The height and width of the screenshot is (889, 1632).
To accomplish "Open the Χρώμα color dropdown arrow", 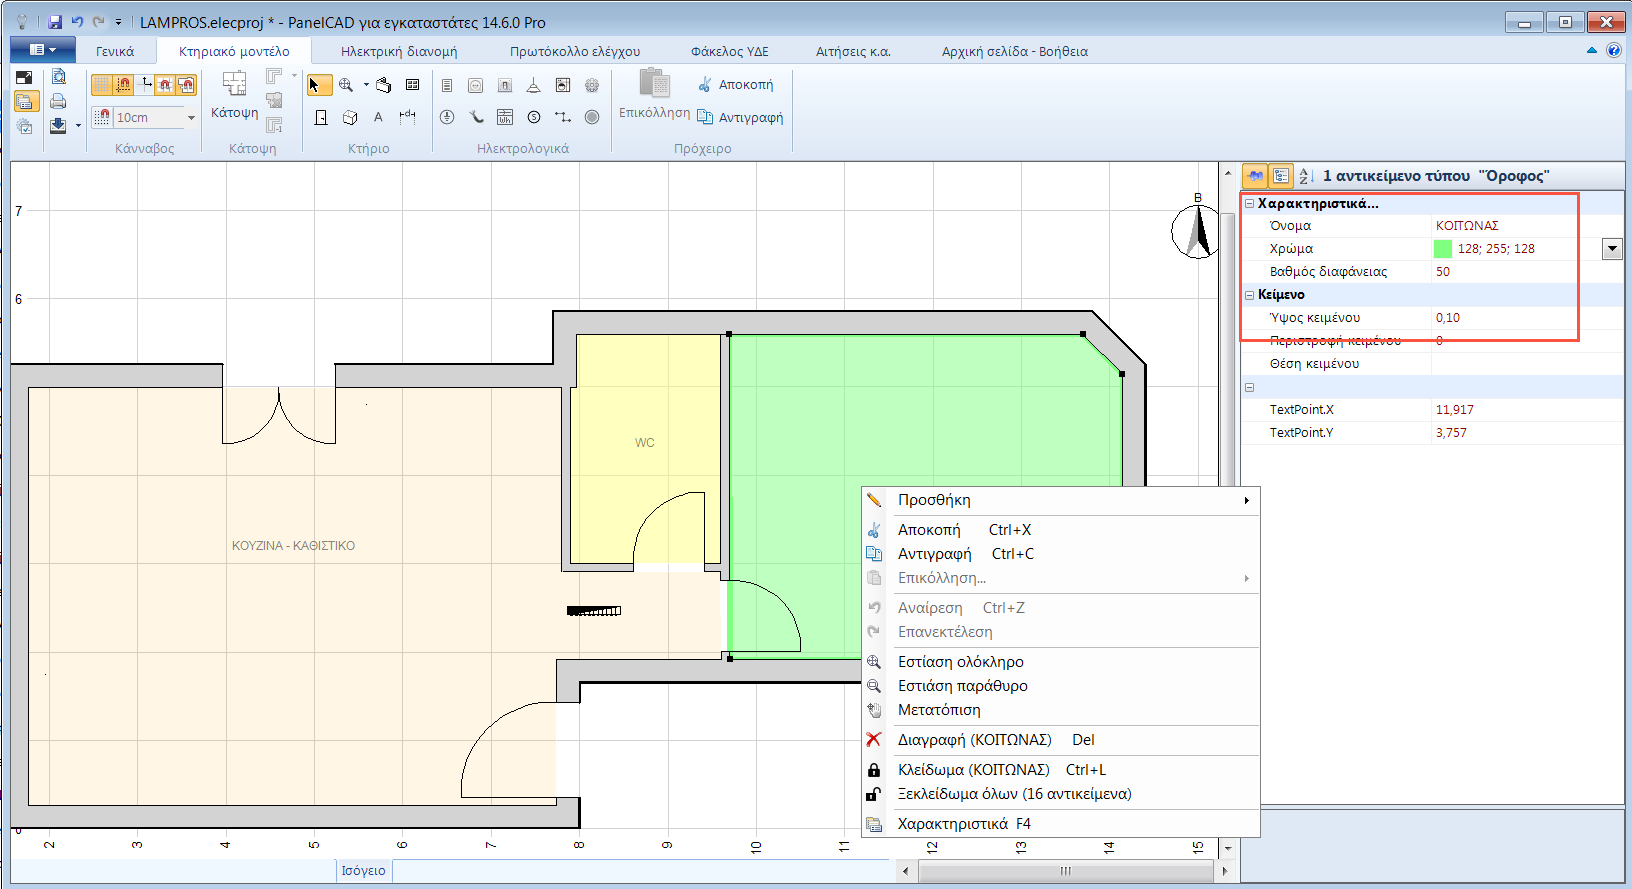I will click(x=1612, y=249).
